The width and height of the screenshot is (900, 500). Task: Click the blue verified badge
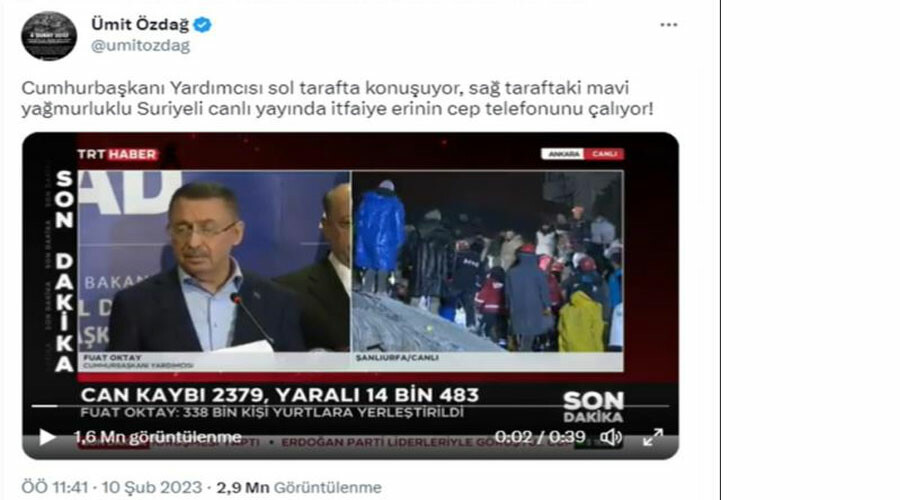pos(202,25)
